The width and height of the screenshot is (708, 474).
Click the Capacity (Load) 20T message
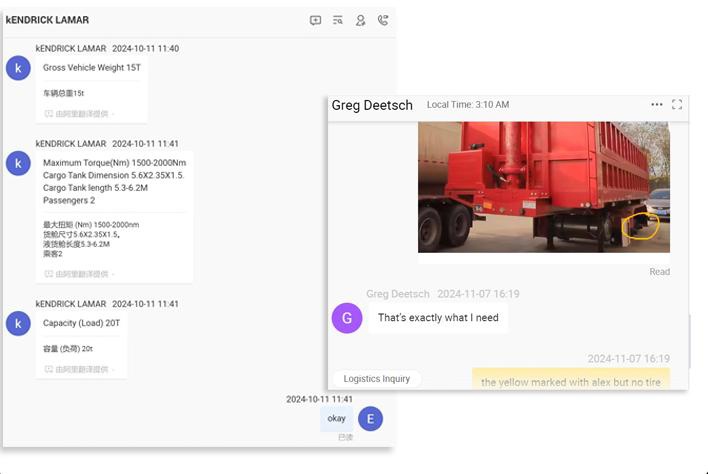81,323
